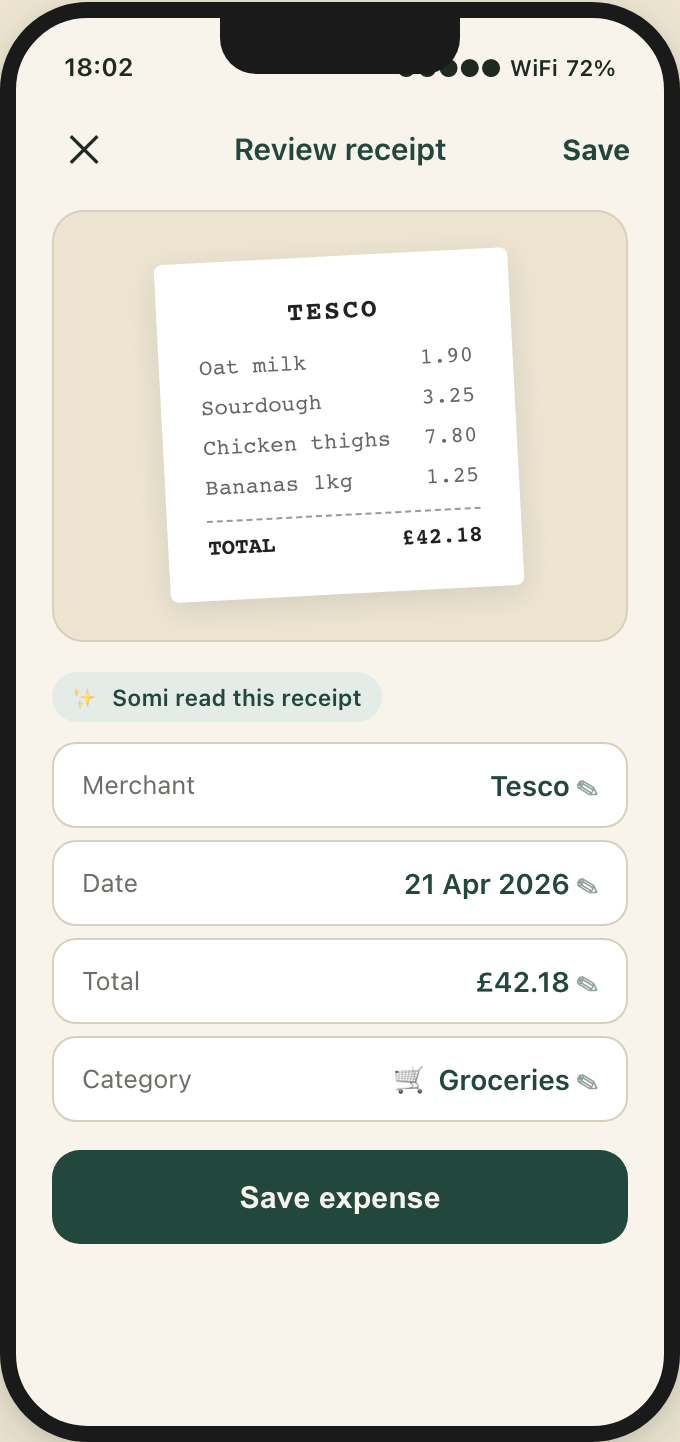Tap the X to discard the receipt review
The height and width of the screenshot is (1442, 680).
click(84, 149)
